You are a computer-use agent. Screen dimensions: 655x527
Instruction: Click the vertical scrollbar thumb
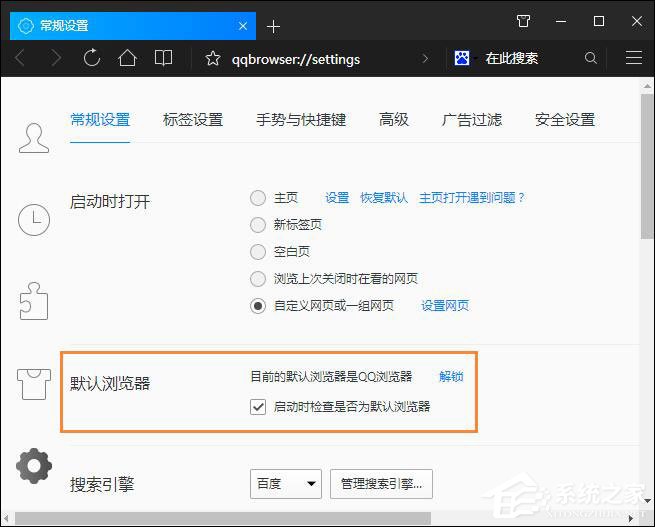click(x=647, y=166)
